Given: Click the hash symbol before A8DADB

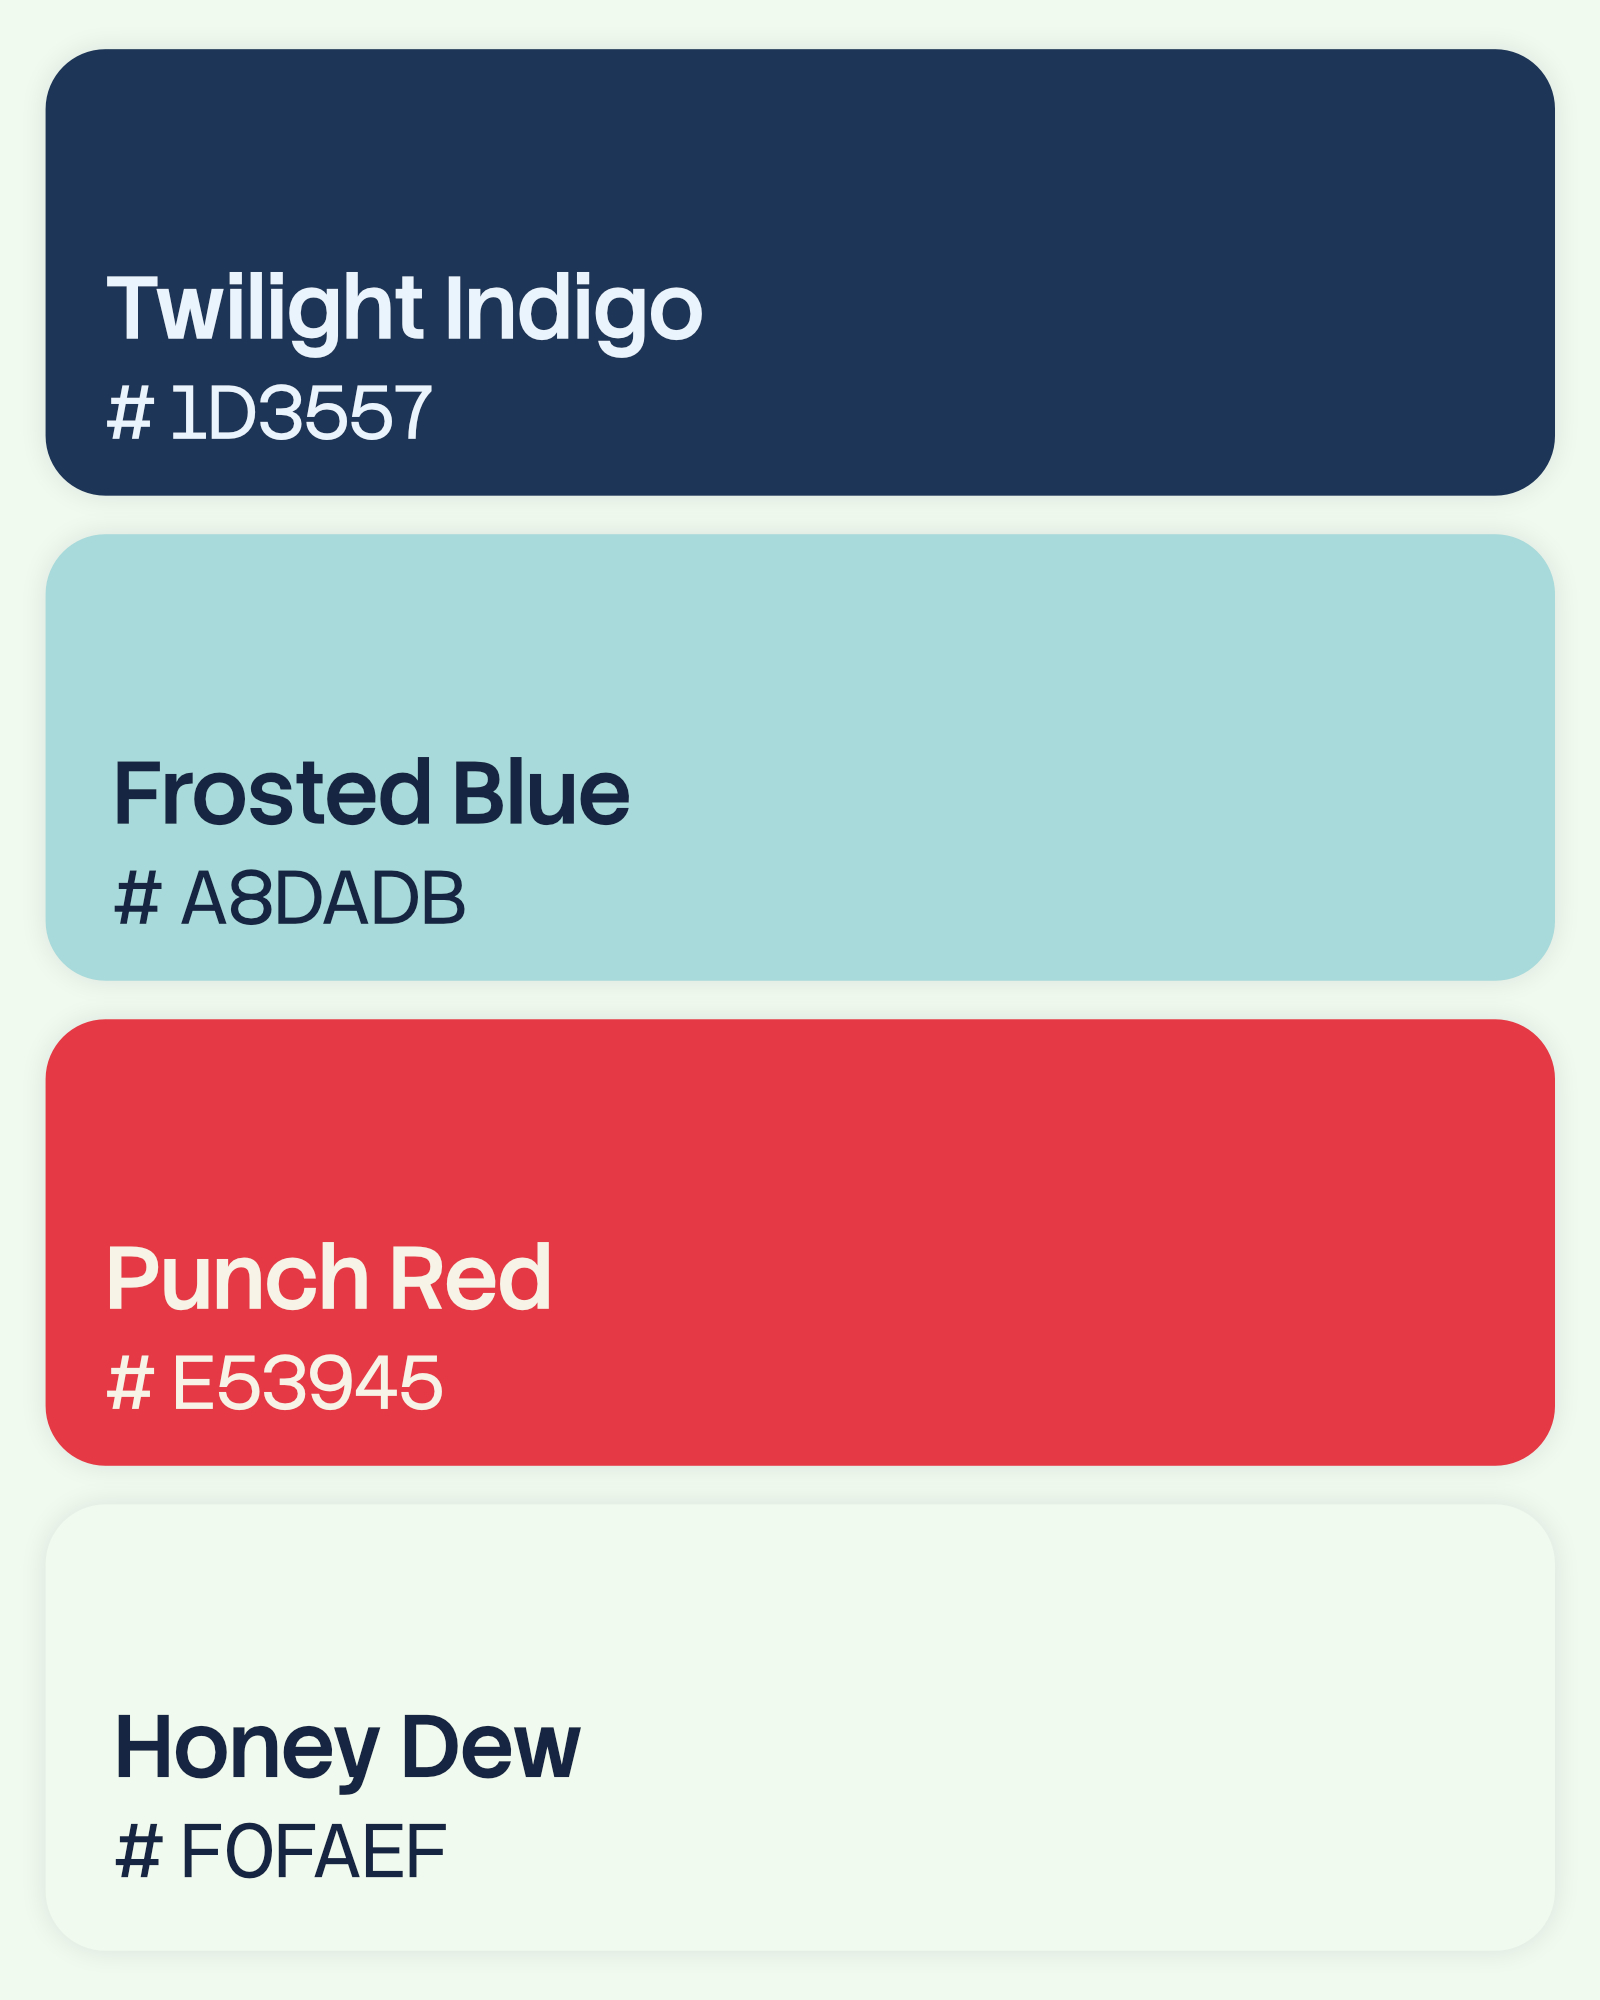Looking at the screenshot, I should click(137, 898).
